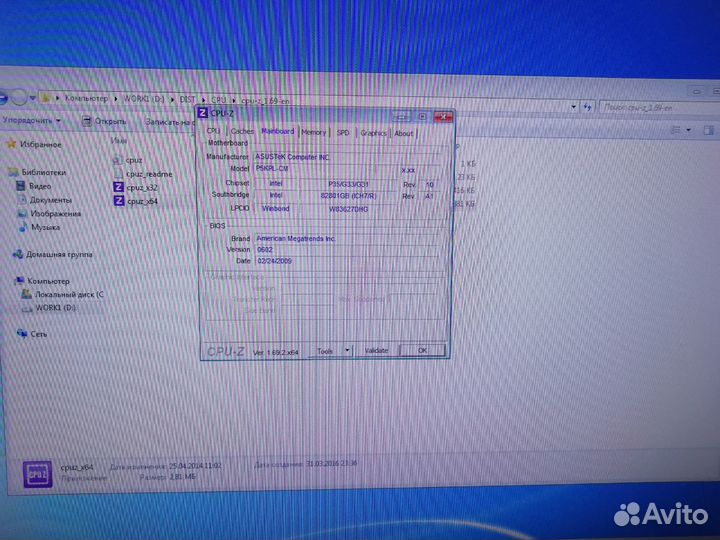Minimize the CPU-Z window
The image size is (720, 540).
tap(401, 116)
